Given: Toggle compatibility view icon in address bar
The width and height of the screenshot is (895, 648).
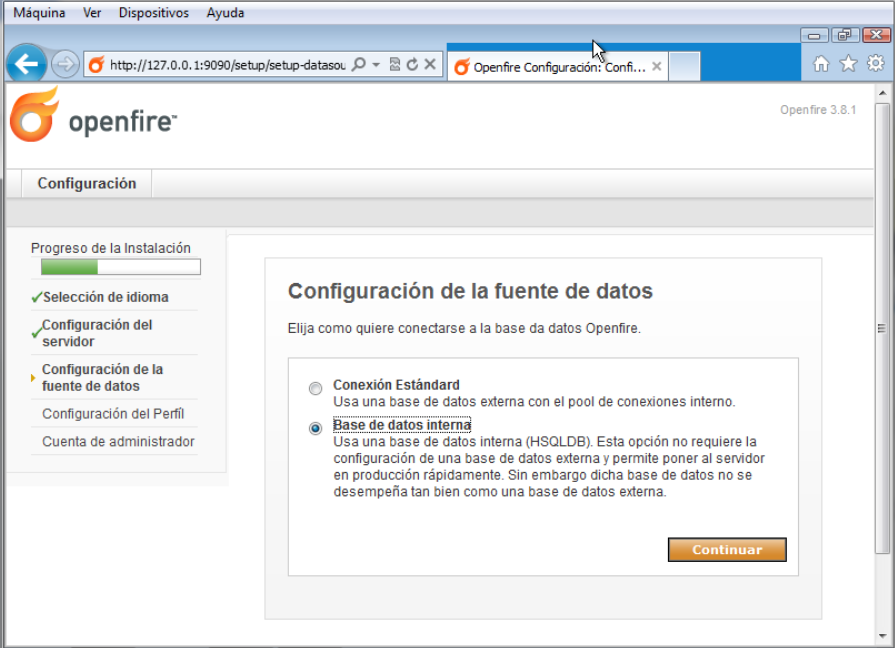Looking at the screenshot, I should click(x=395, y=64).
